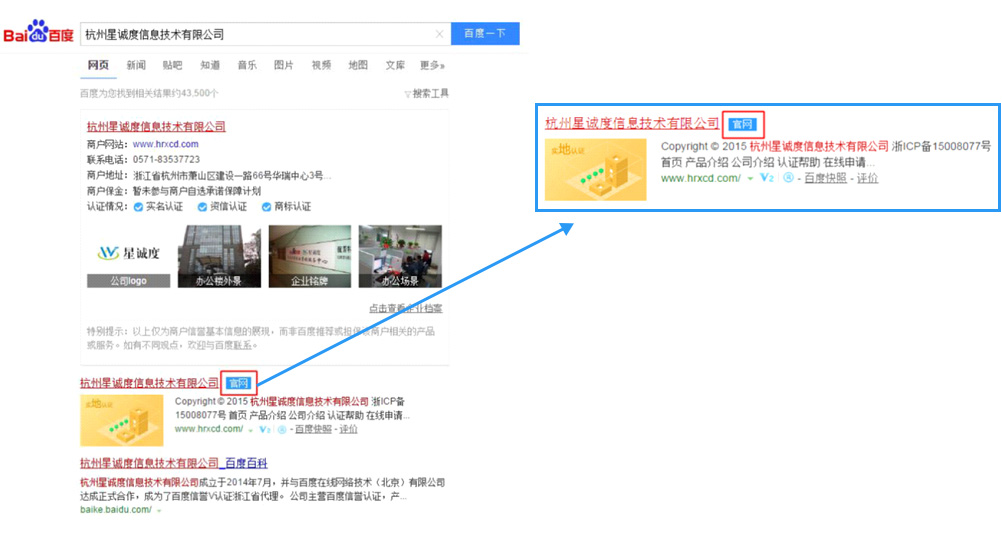Click the Baidu paw logo
The width and height of the screenshot is (1002, 539).
38,33
